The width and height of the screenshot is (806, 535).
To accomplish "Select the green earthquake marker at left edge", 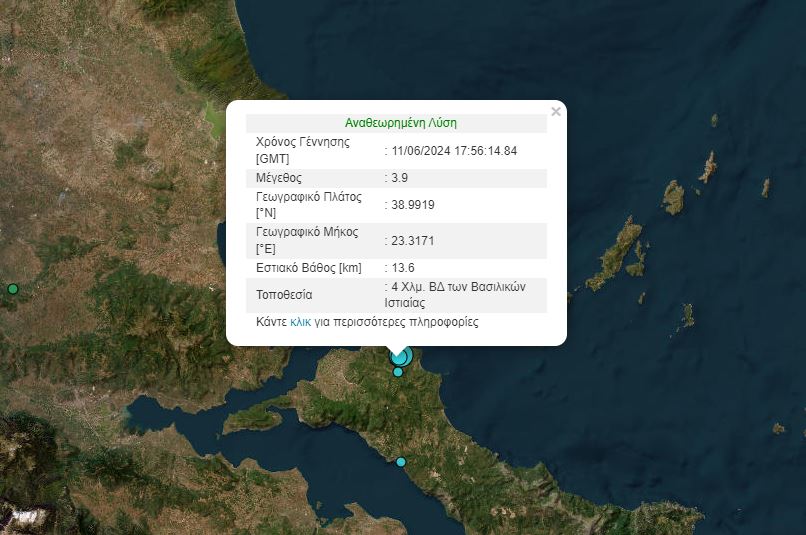I will pos(12,289).
